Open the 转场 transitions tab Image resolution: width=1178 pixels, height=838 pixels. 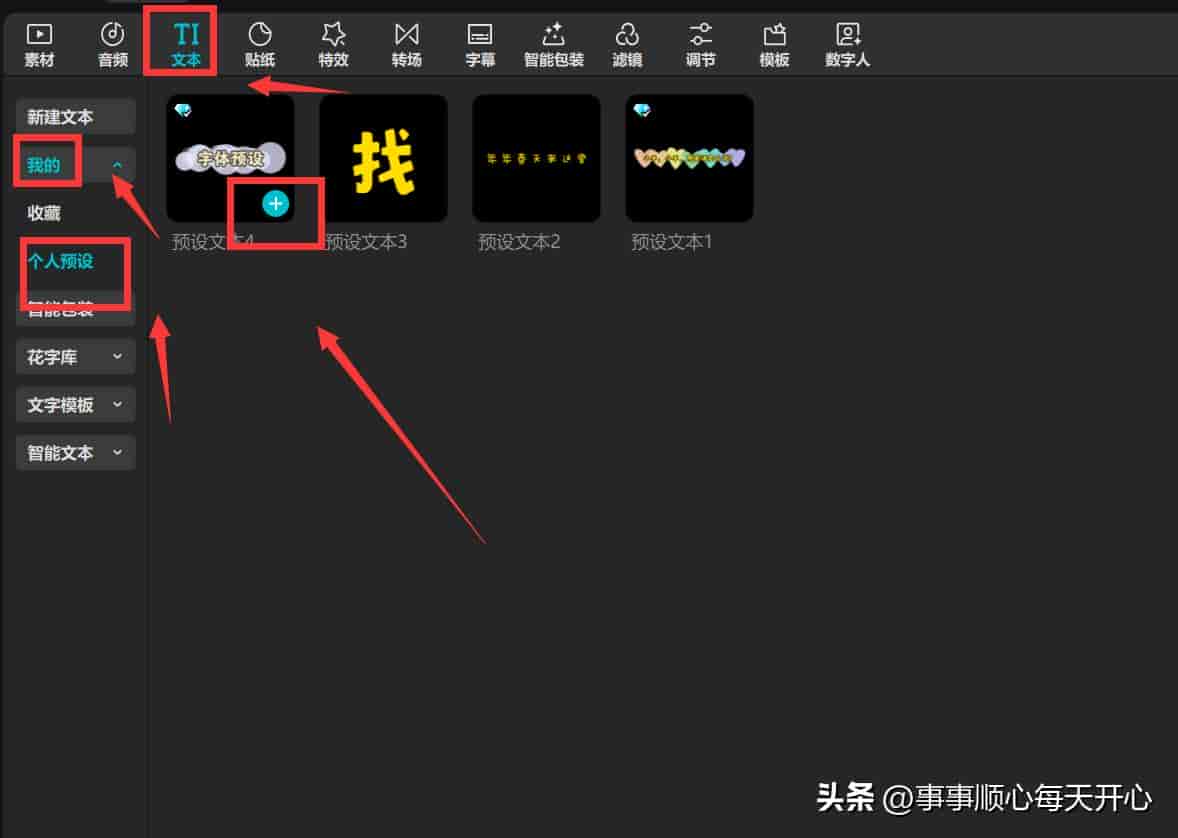click(x=406, y=45)
